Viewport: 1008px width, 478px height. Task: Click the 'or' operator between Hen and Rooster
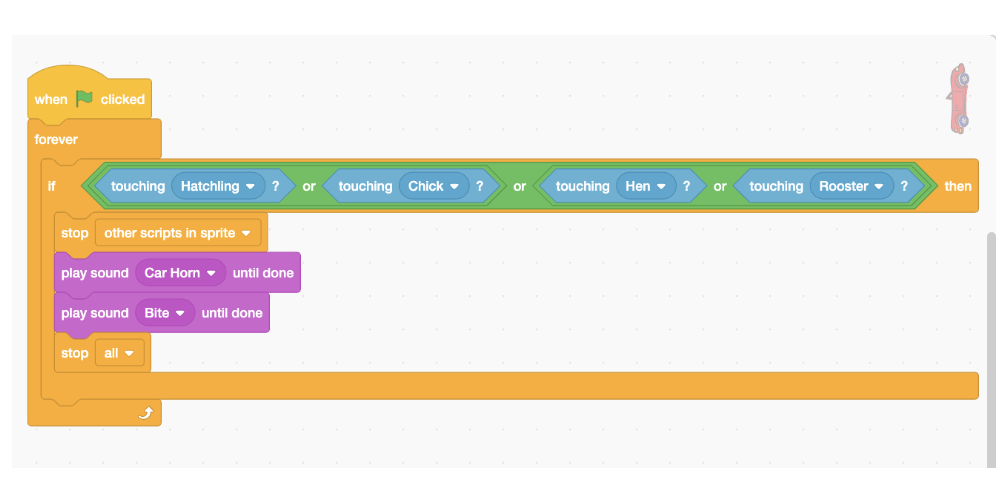tap(720, 186)
